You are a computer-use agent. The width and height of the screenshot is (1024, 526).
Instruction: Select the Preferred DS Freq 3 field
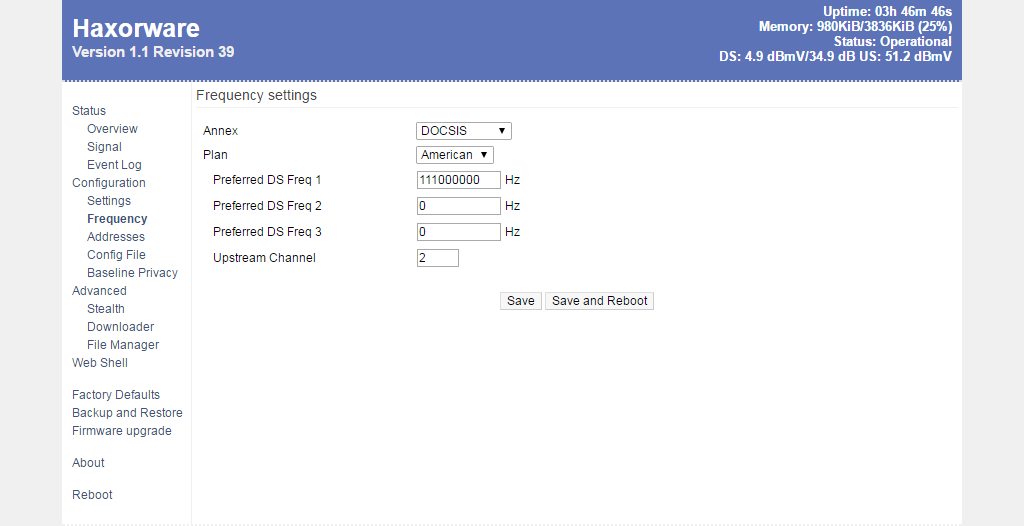(x=458, y=232)
